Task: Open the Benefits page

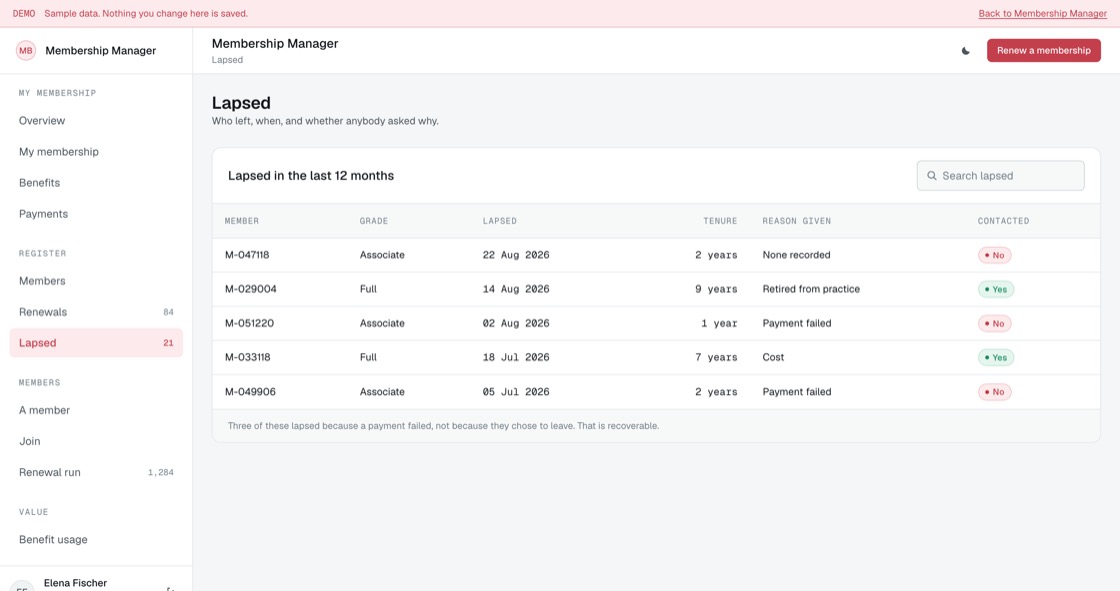Action: click(96, 183)
